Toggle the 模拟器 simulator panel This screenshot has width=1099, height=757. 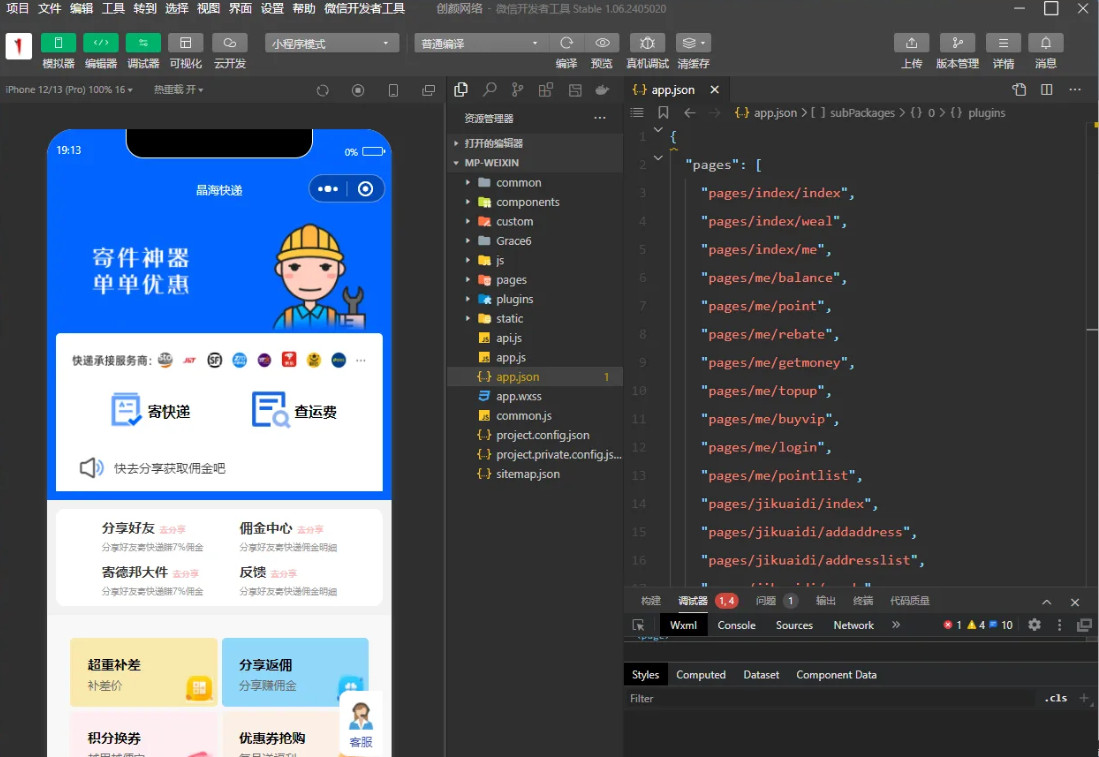point(58,43)
